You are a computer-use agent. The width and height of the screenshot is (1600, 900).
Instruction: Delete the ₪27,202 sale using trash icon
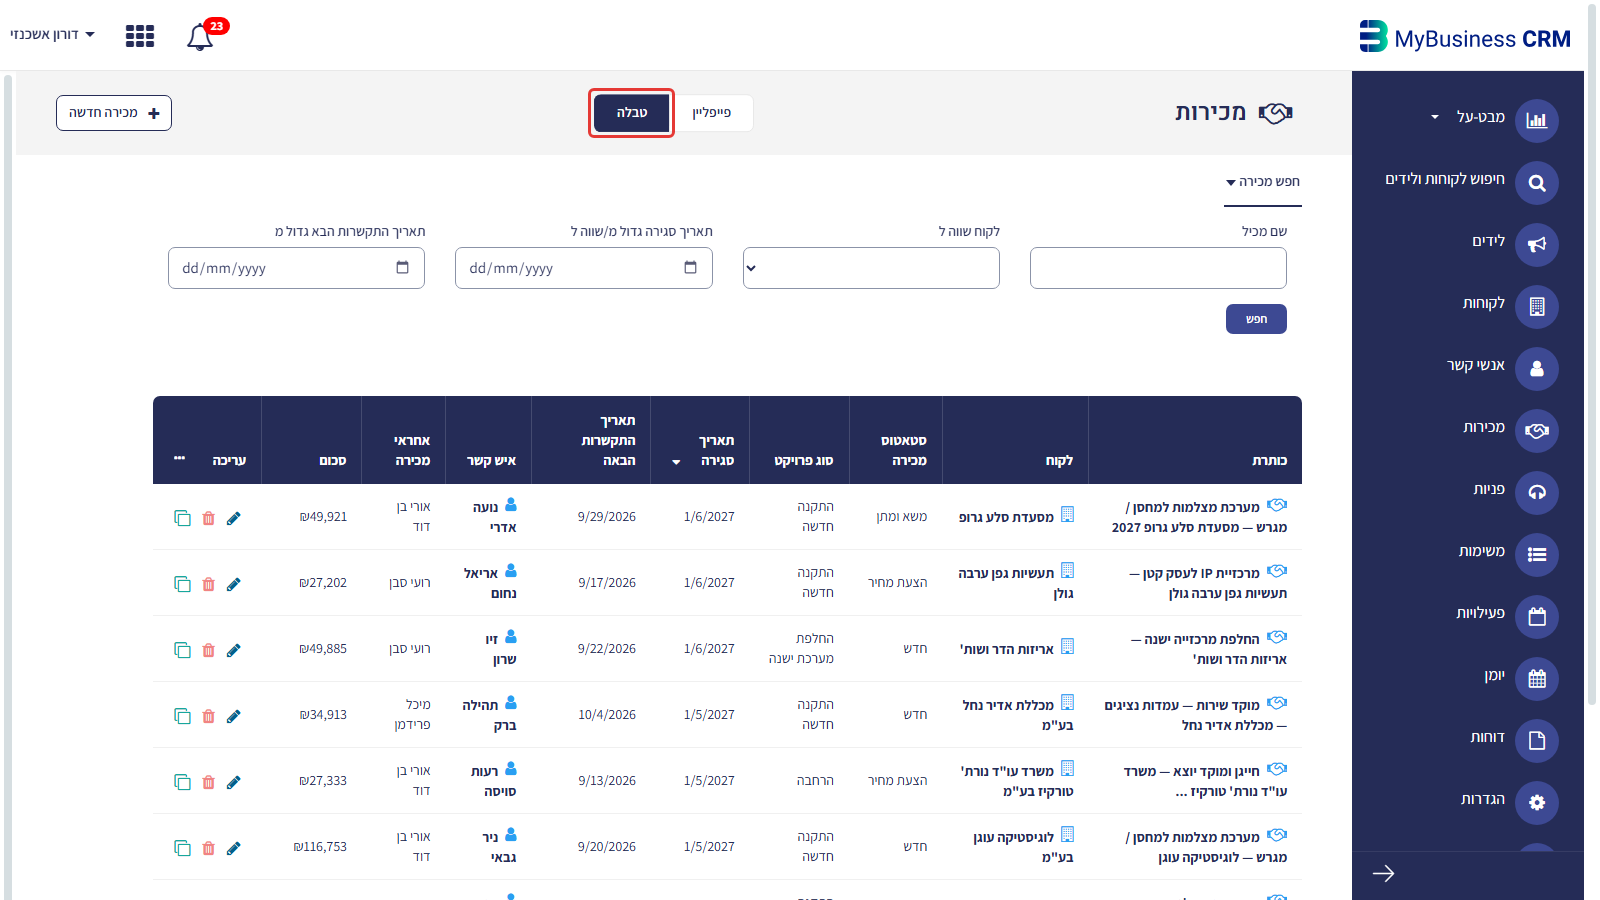point(208,584)
